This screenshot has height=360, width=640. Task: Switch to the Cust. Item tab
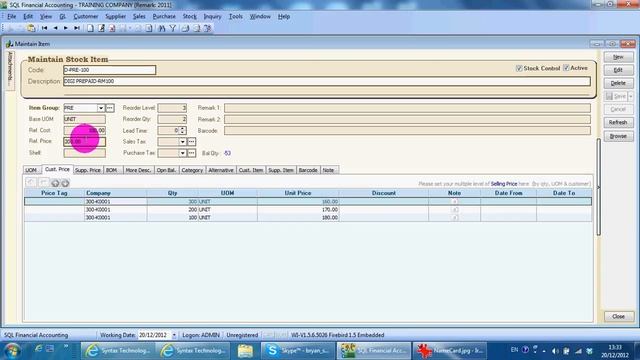[251, 170]
